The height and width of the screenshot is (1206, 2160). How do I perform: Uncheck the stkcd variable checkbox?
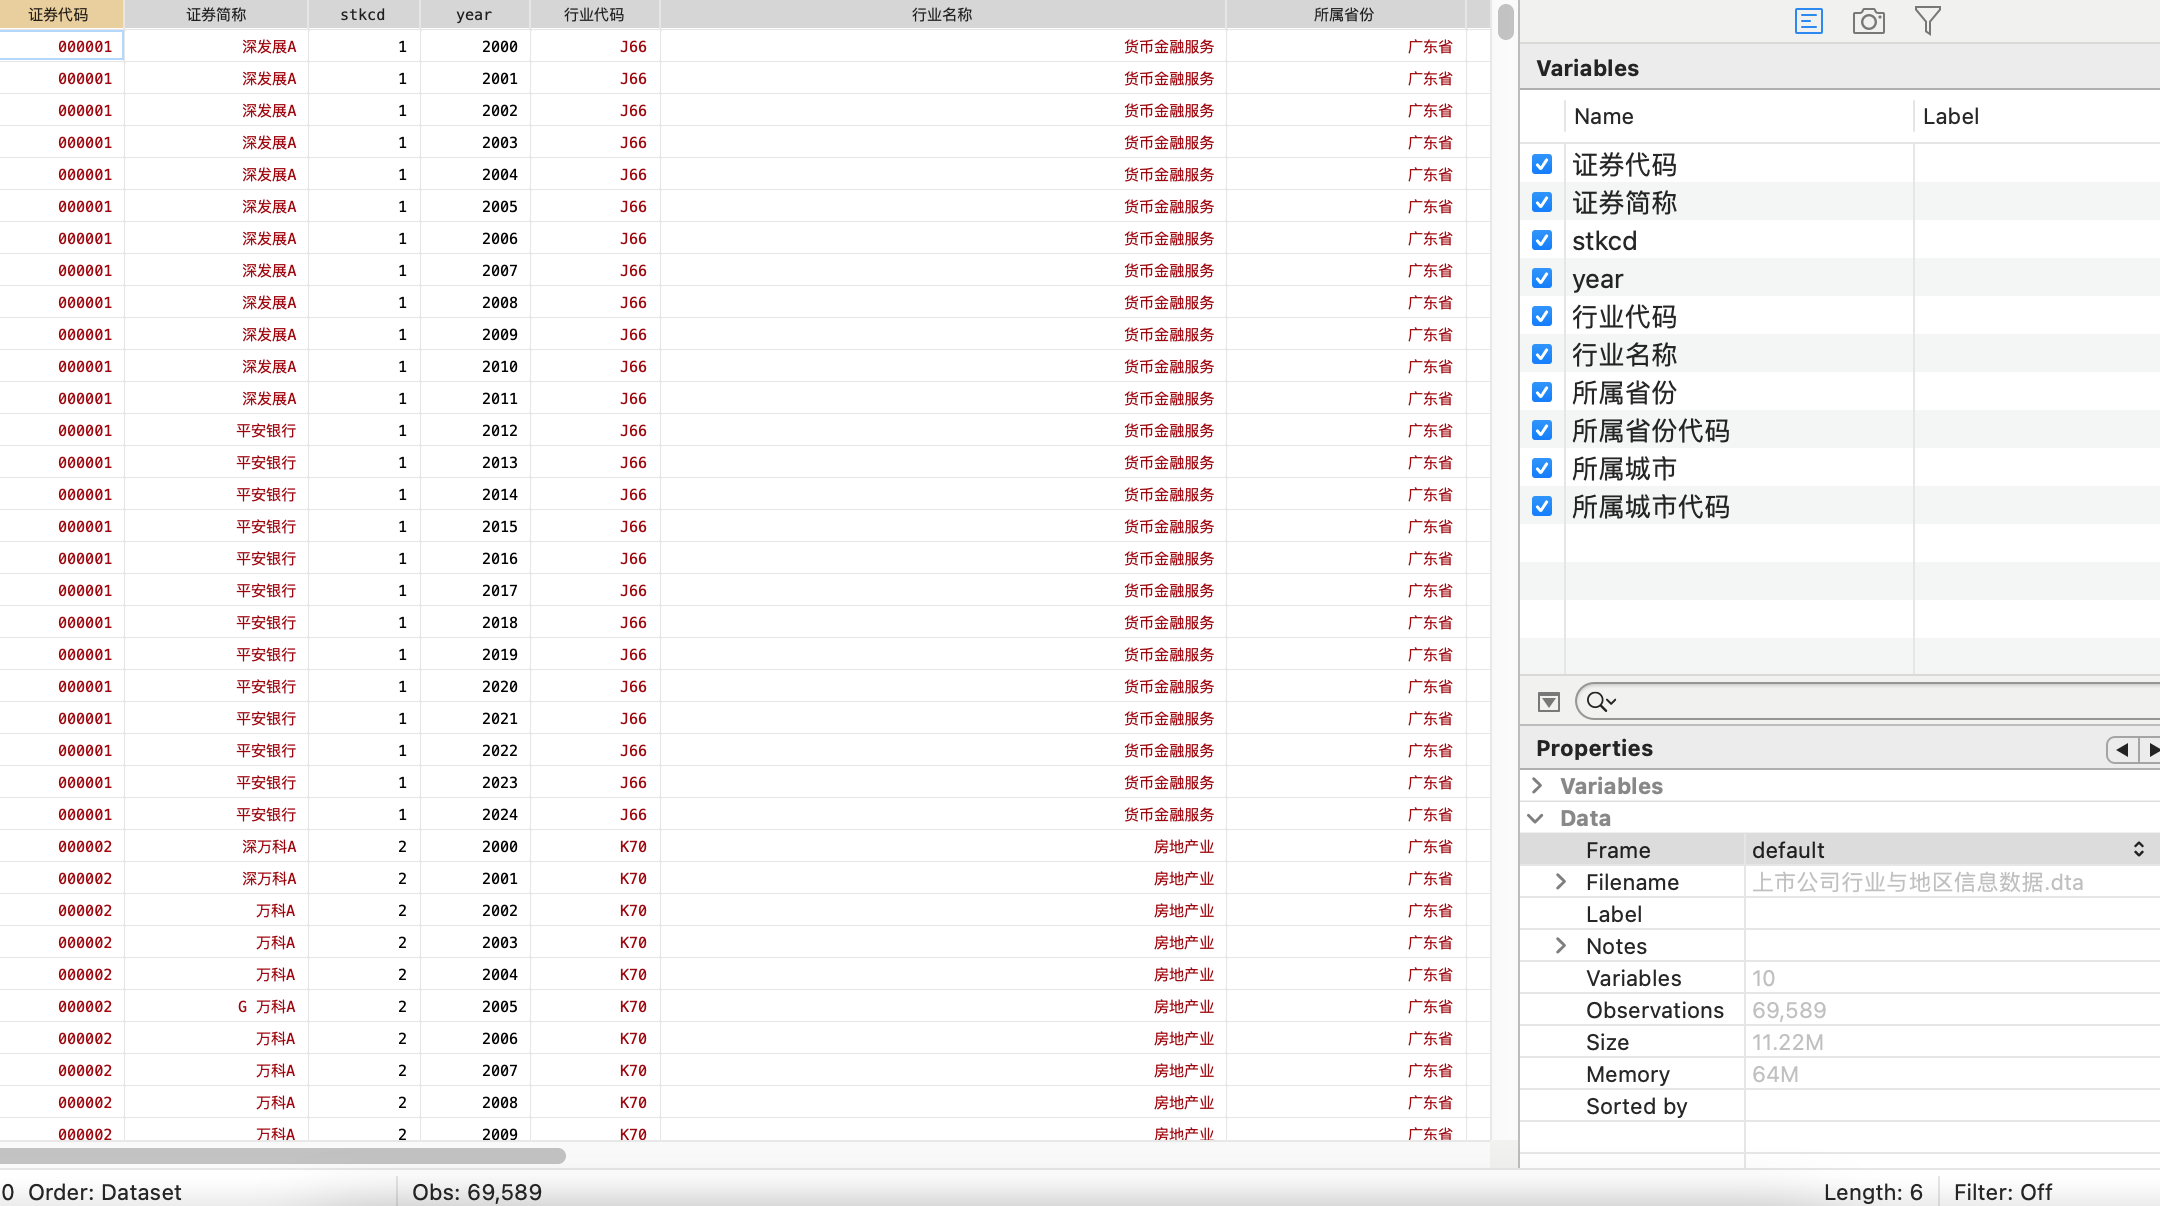[1542, 240]
